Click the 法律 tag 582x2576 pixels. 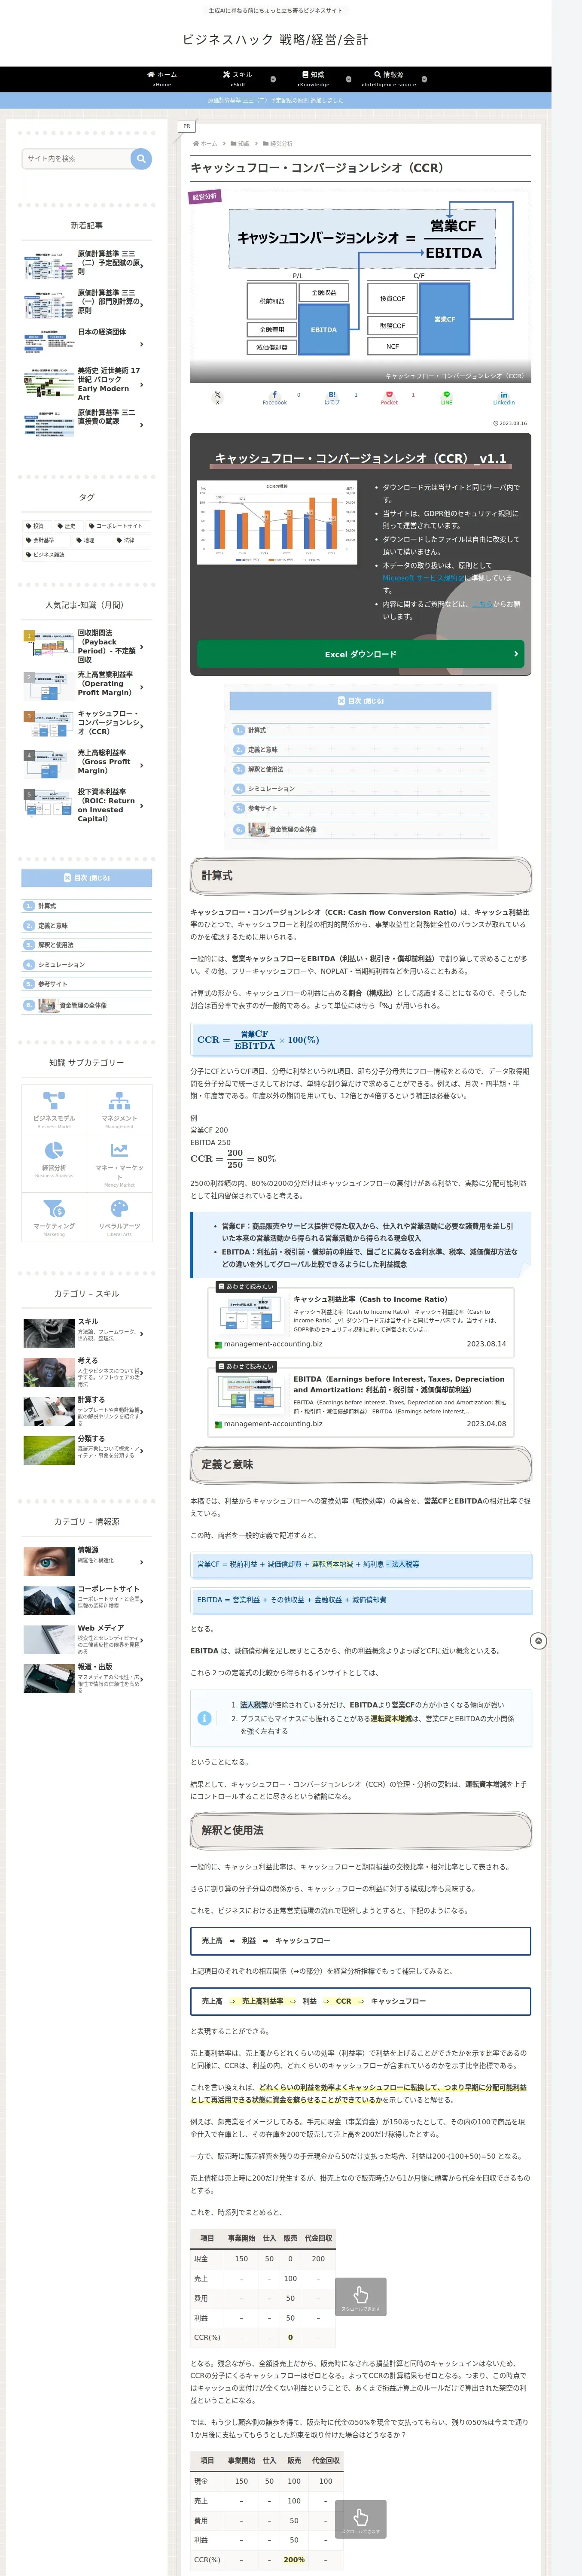coord(126,540)
